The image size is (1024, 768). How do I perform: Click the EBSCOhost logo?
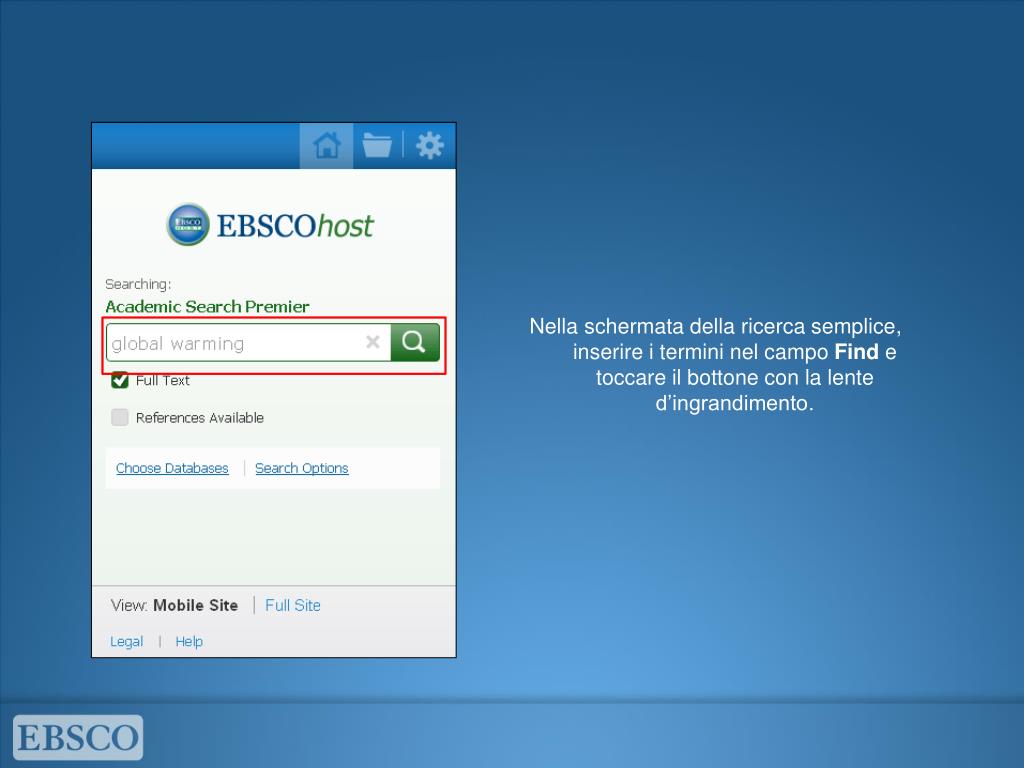click(x=270, y=225)
